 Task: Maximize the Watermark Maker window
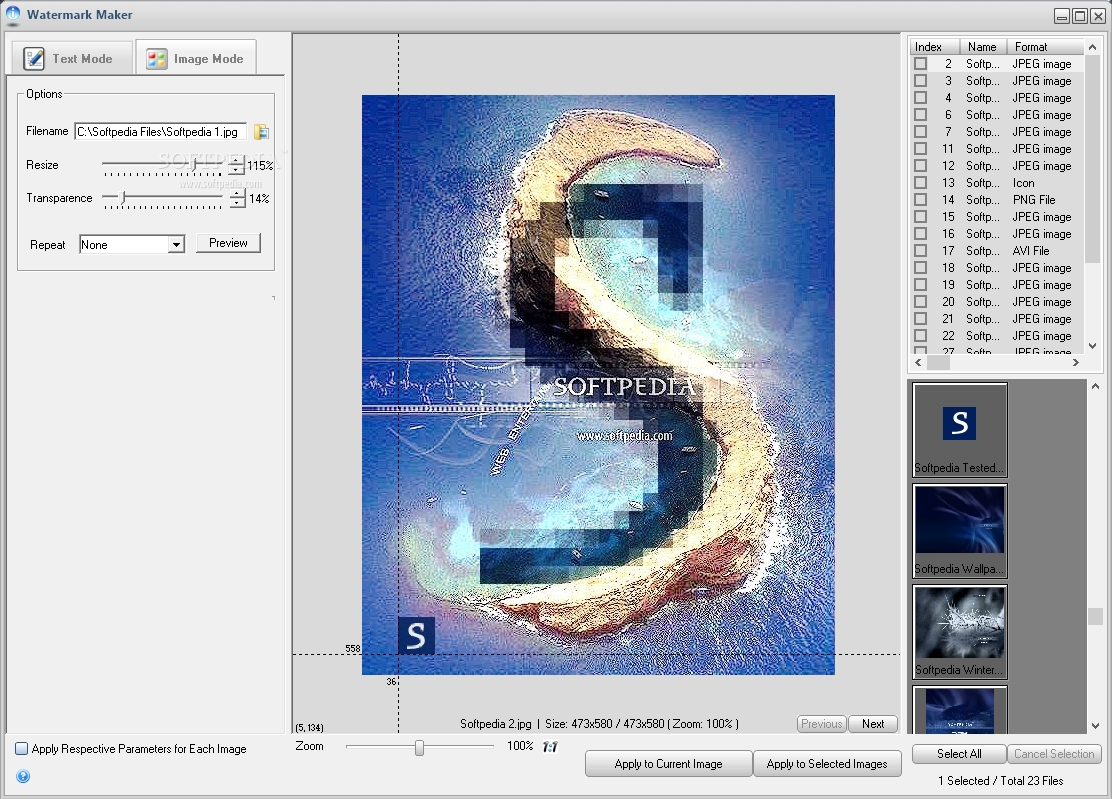[1079, 16]
